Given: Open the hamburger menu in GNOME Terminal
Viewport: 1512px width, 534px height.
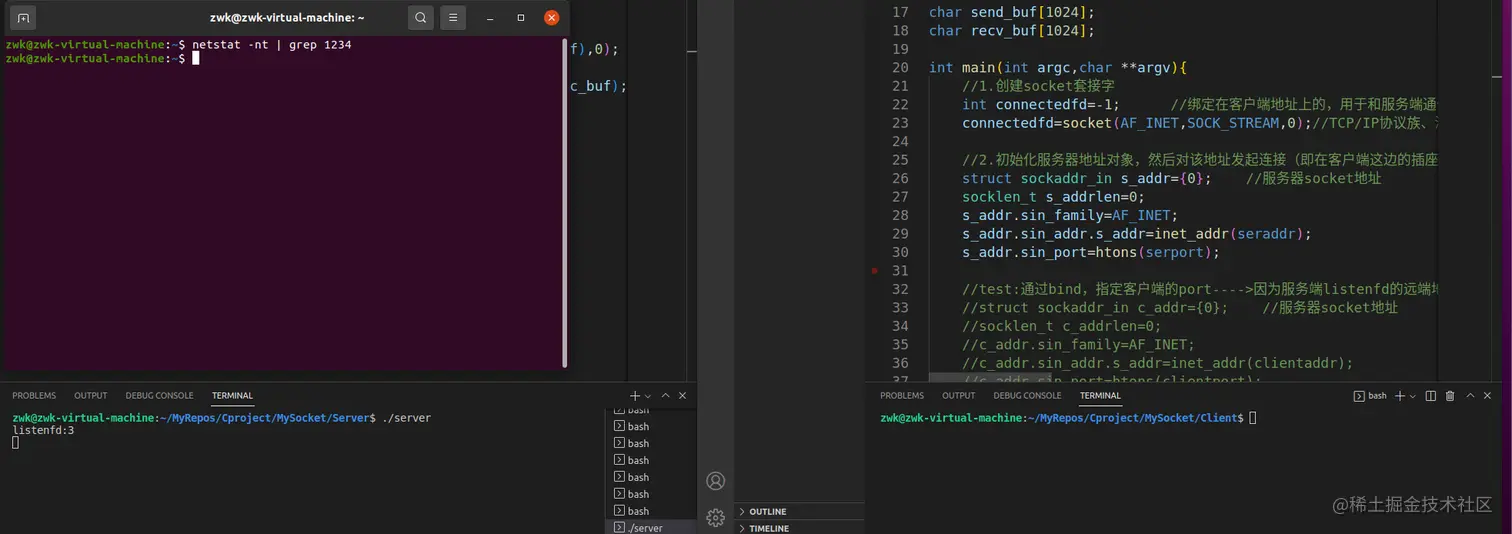Looking at the screenshot, I should [453, 18].
